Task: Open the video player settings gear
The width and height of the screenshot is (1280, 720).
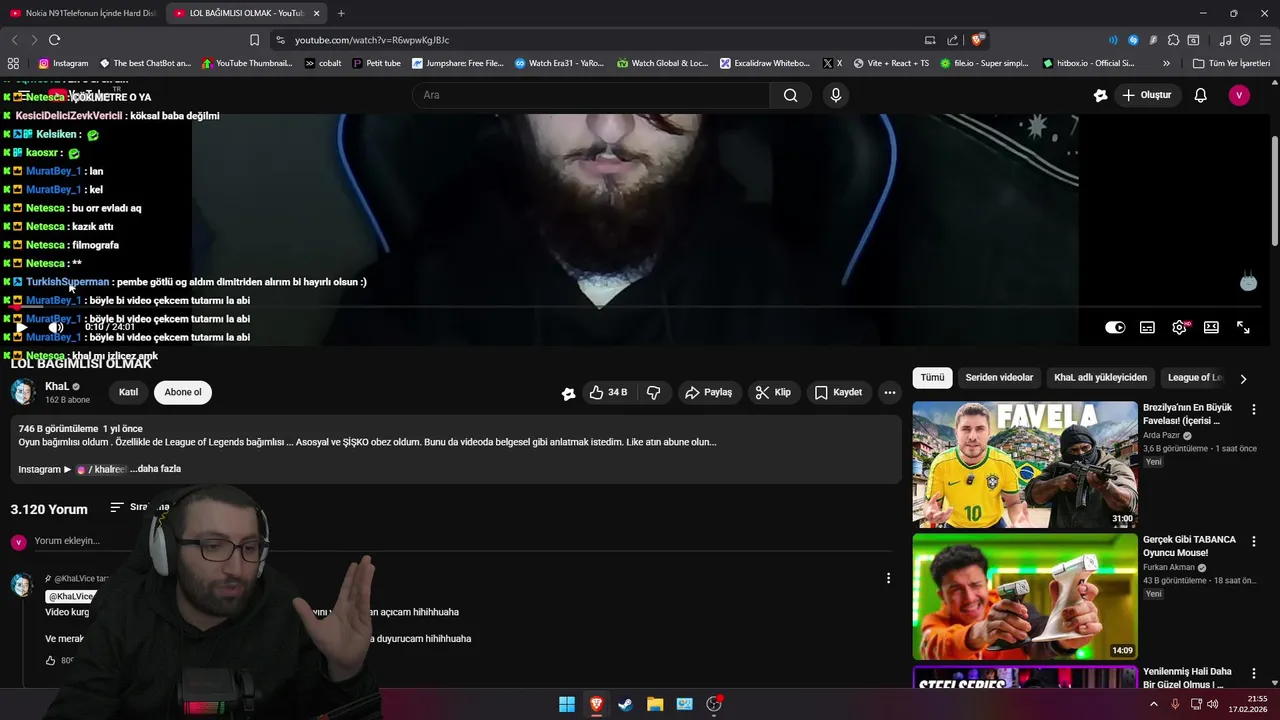Action: tap(1179, 327)
